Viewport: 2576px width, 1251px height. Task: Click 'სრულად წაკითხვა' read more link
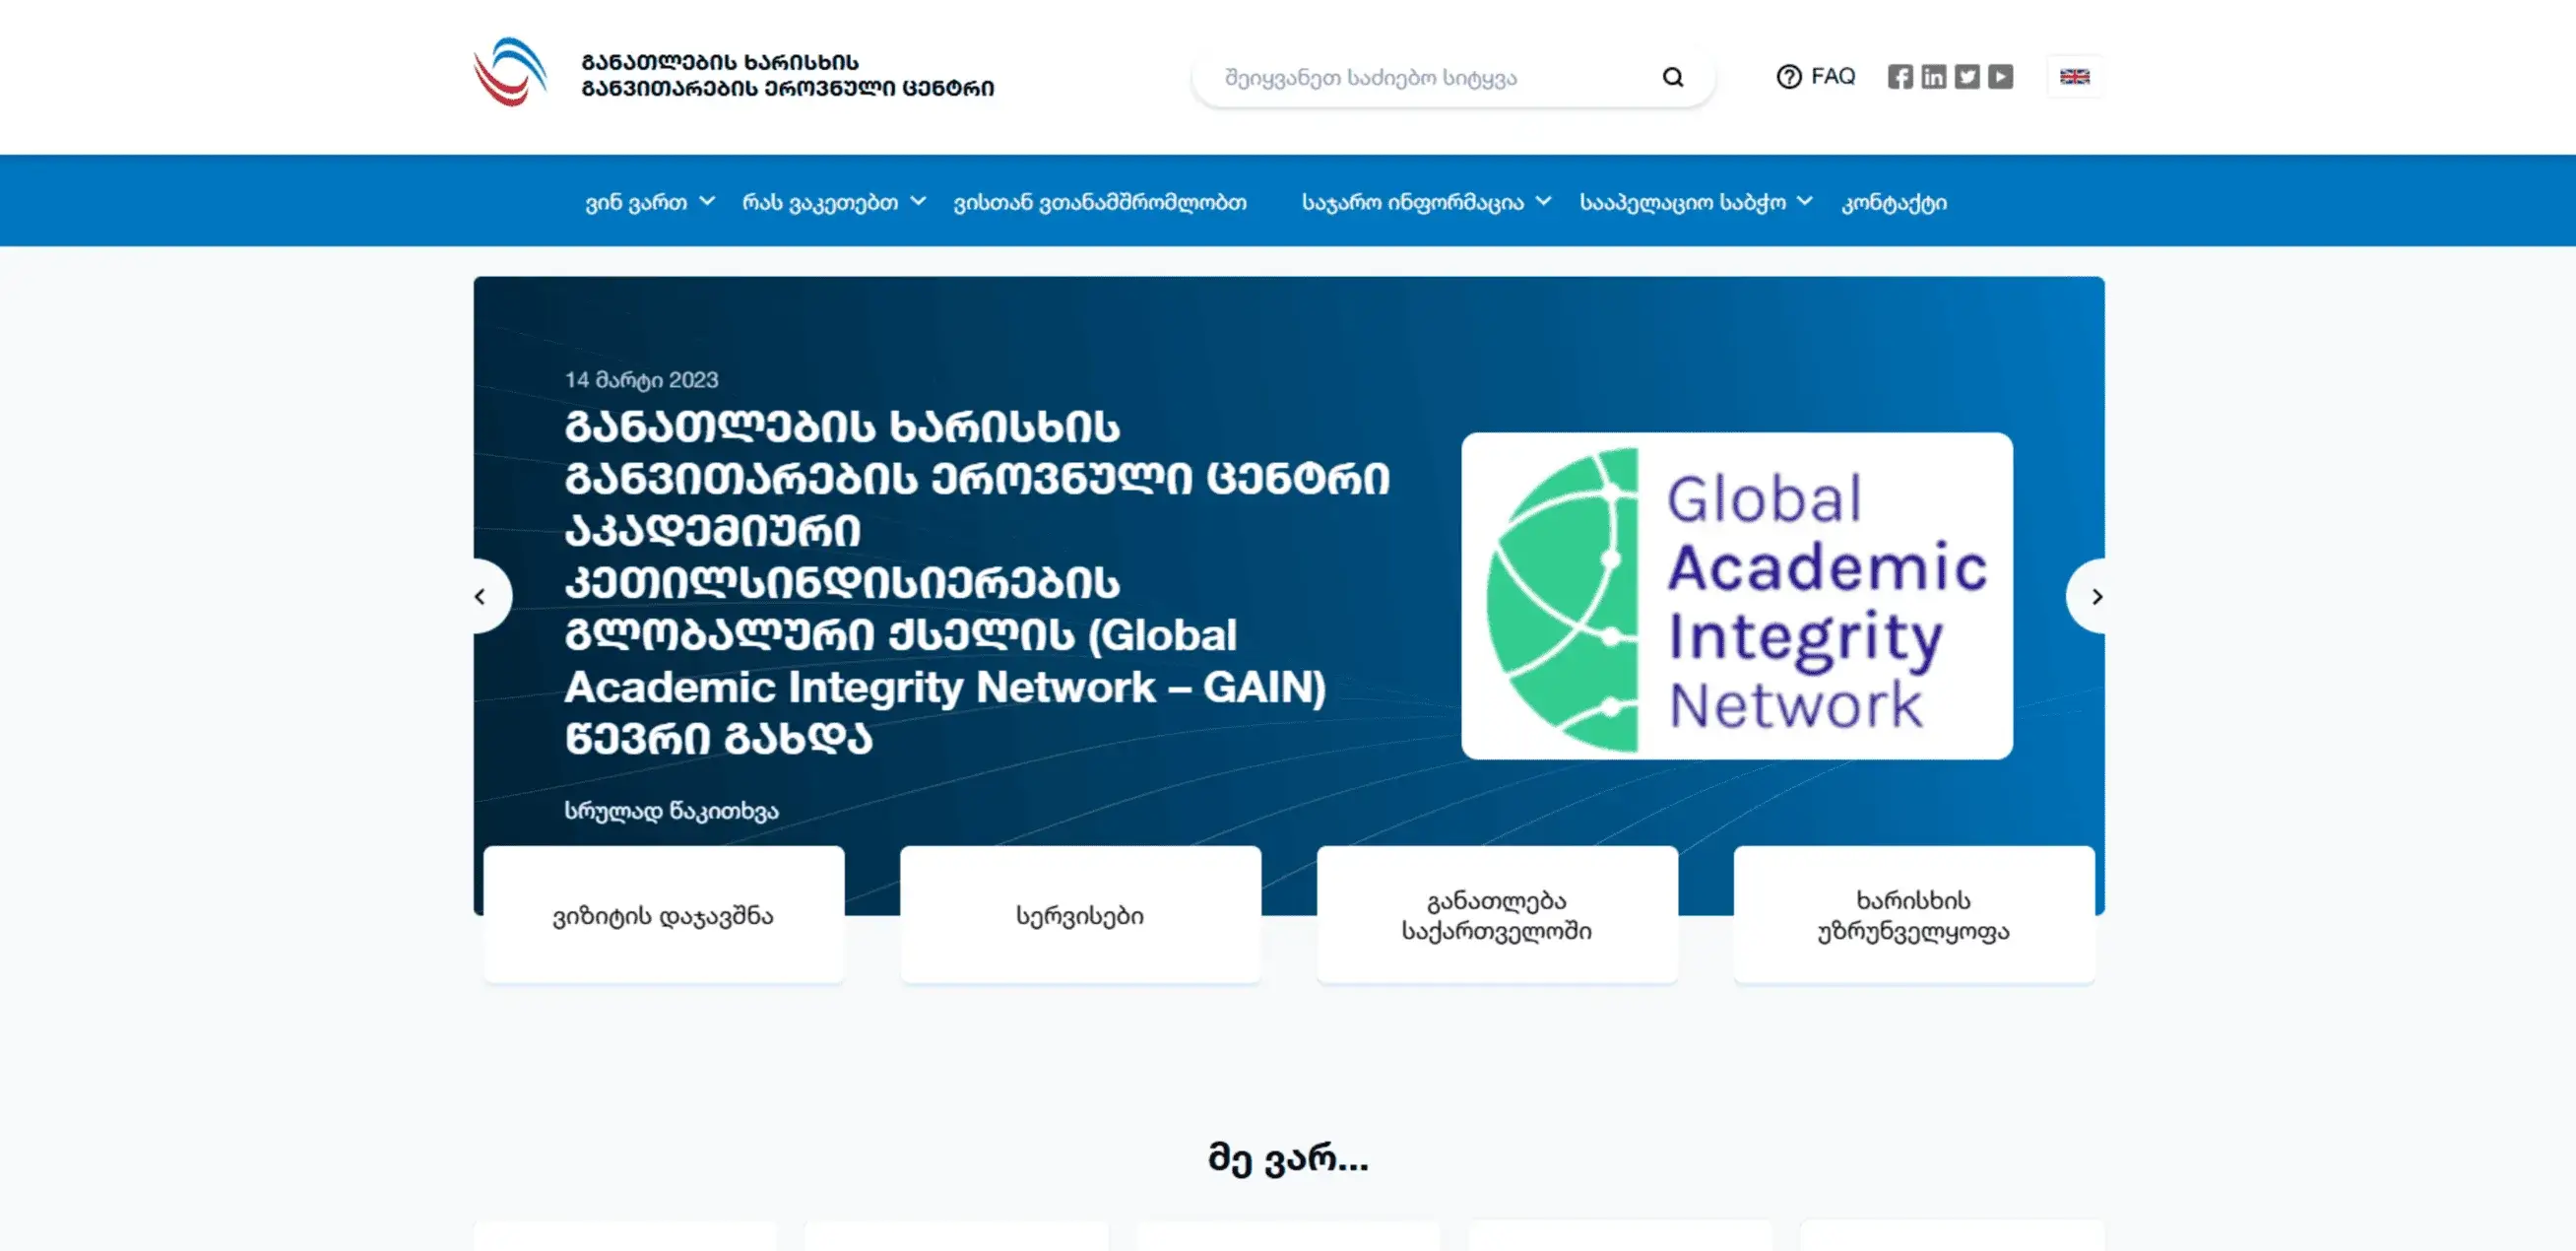click(671, 811)
